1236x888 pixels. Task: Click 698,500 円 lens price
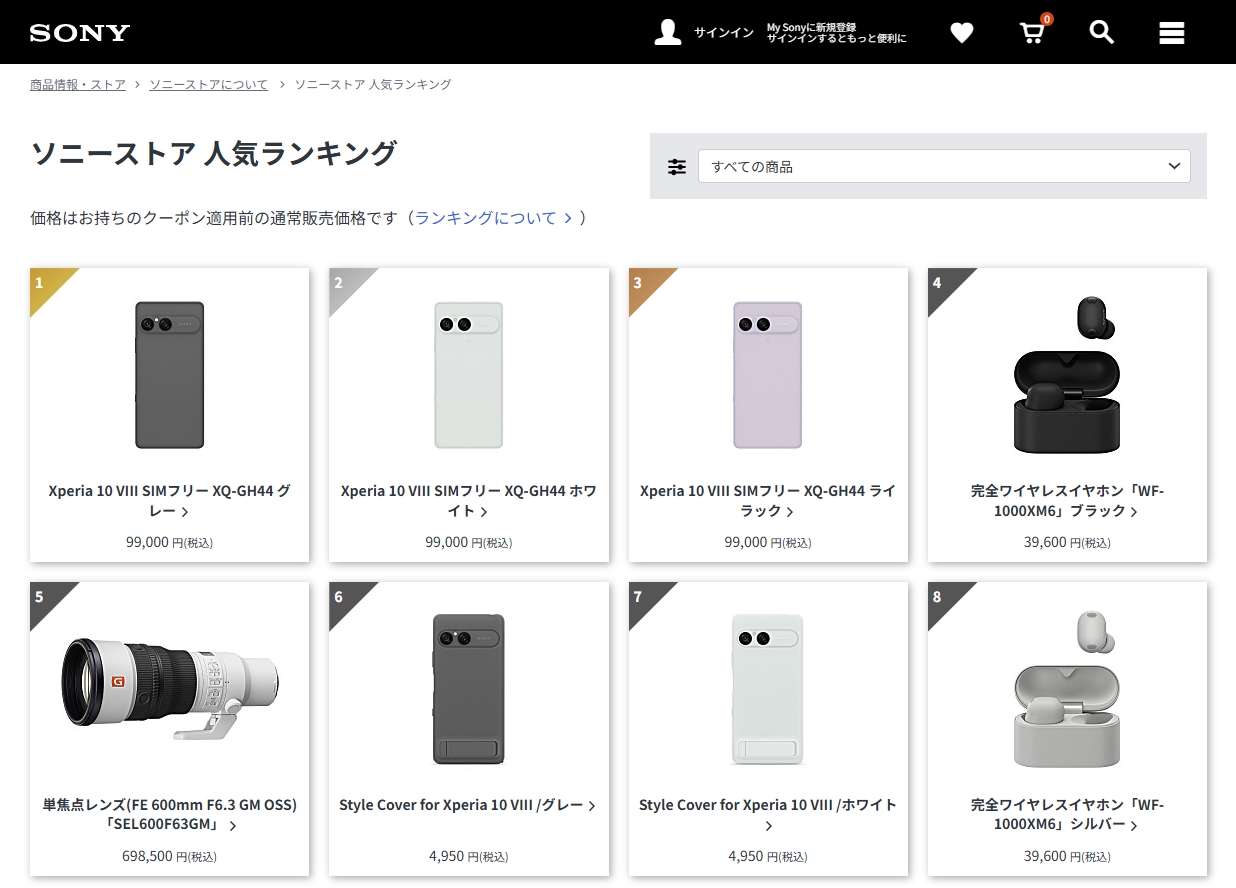pos(169,856)
